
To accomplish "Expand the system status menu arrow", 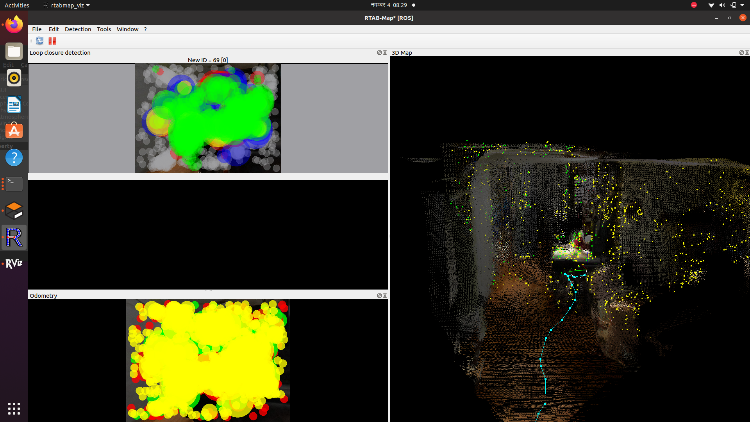I will pyautogui.click(x=741, y=5).
